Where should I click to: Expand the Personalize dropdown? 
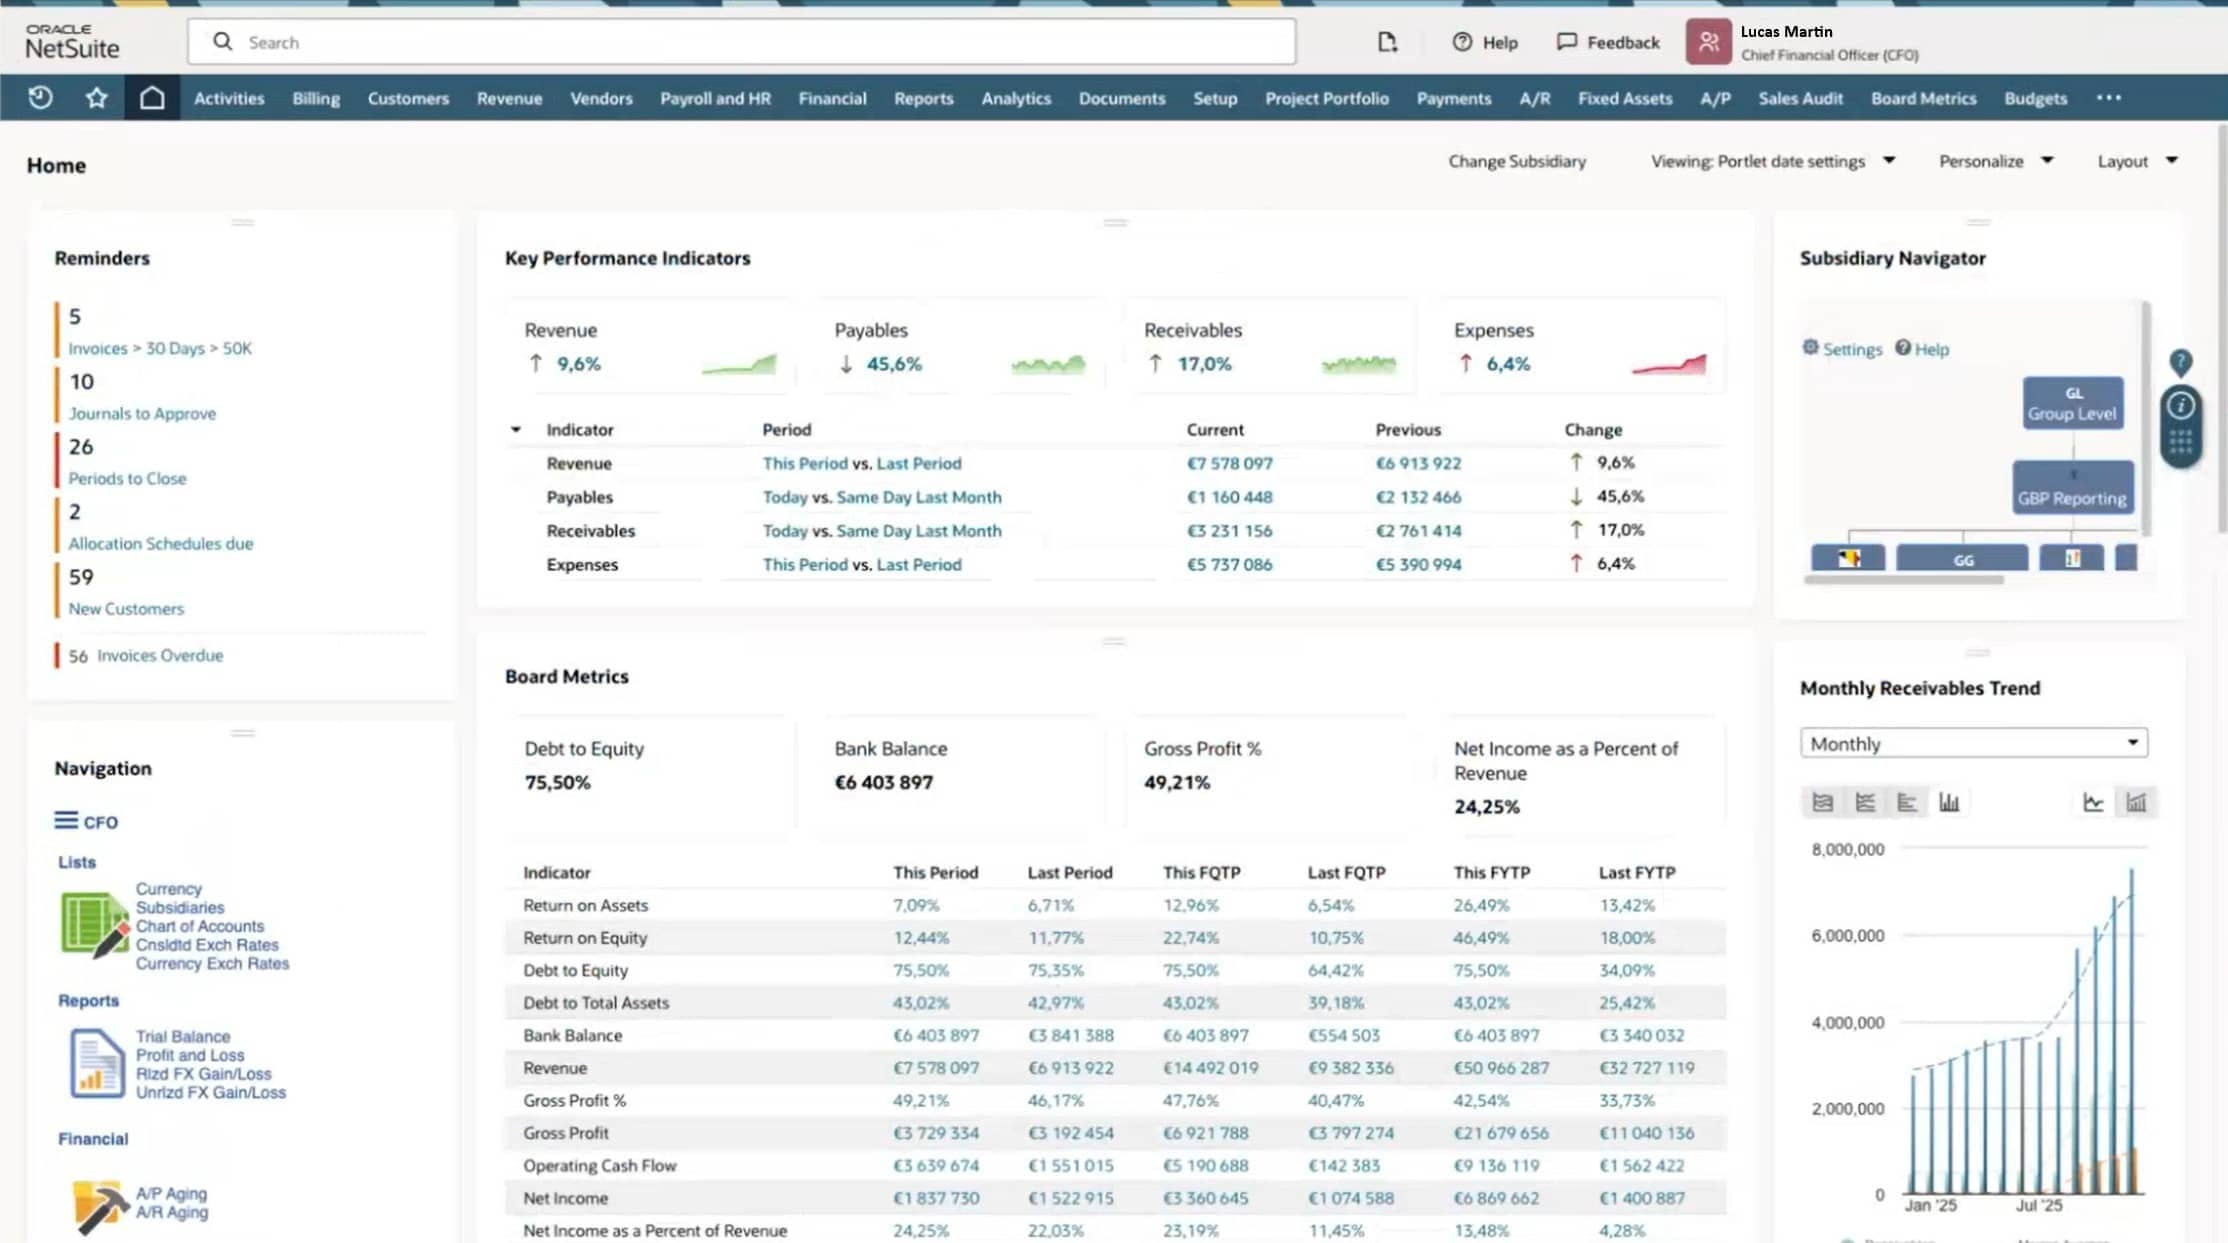click(x=1996, y=161)
